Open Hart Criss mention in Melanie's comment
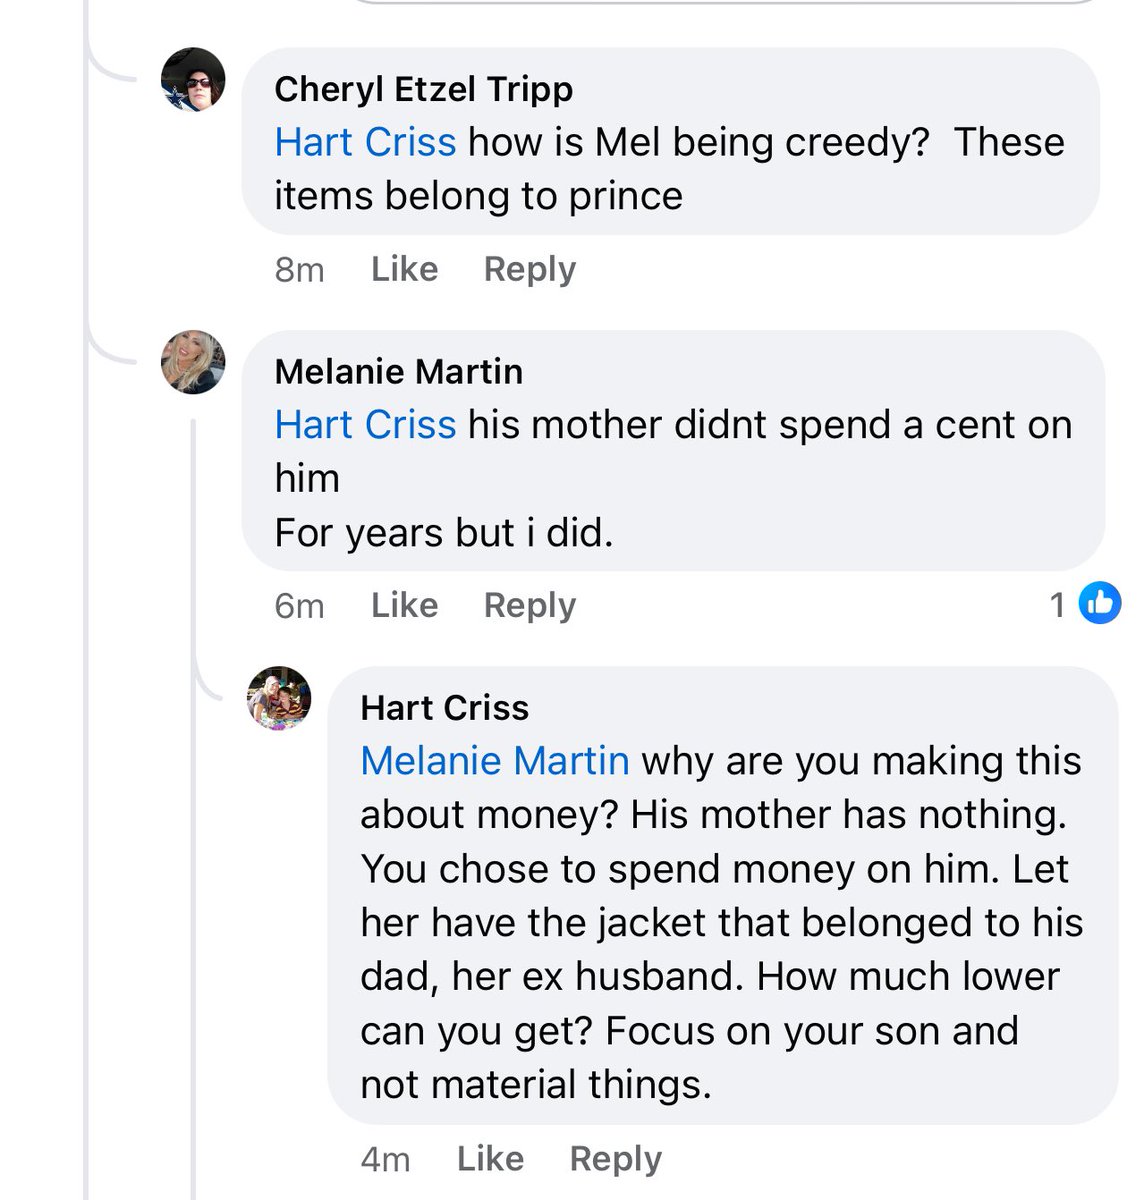Viewport: 1144px width, 1200px height. (x=365, y=425)
